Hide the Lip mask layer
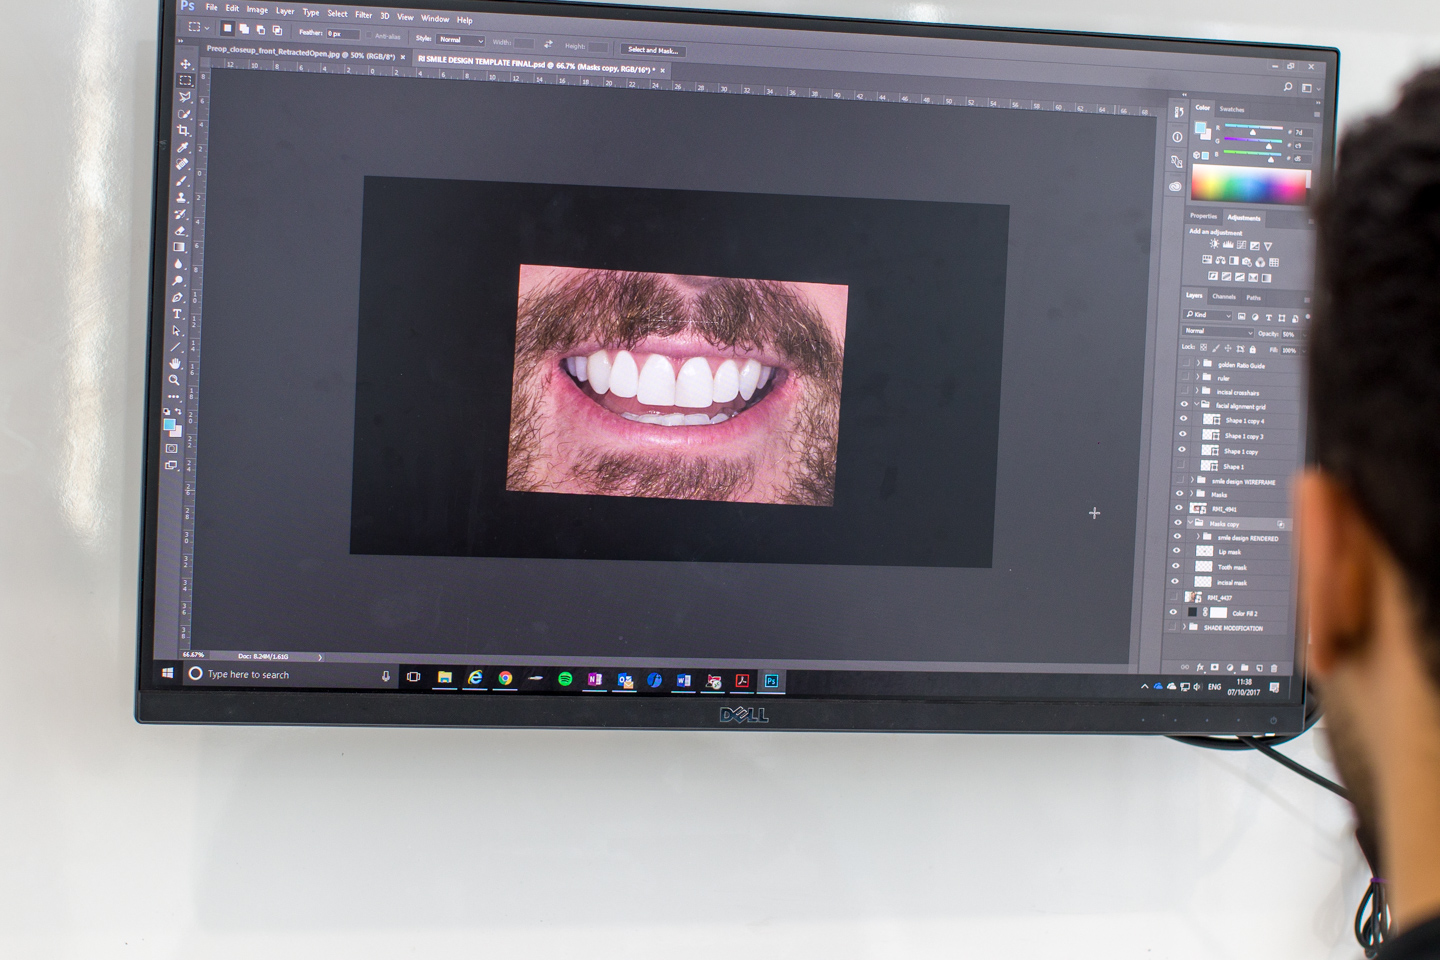 click(x=1176, y=551)
